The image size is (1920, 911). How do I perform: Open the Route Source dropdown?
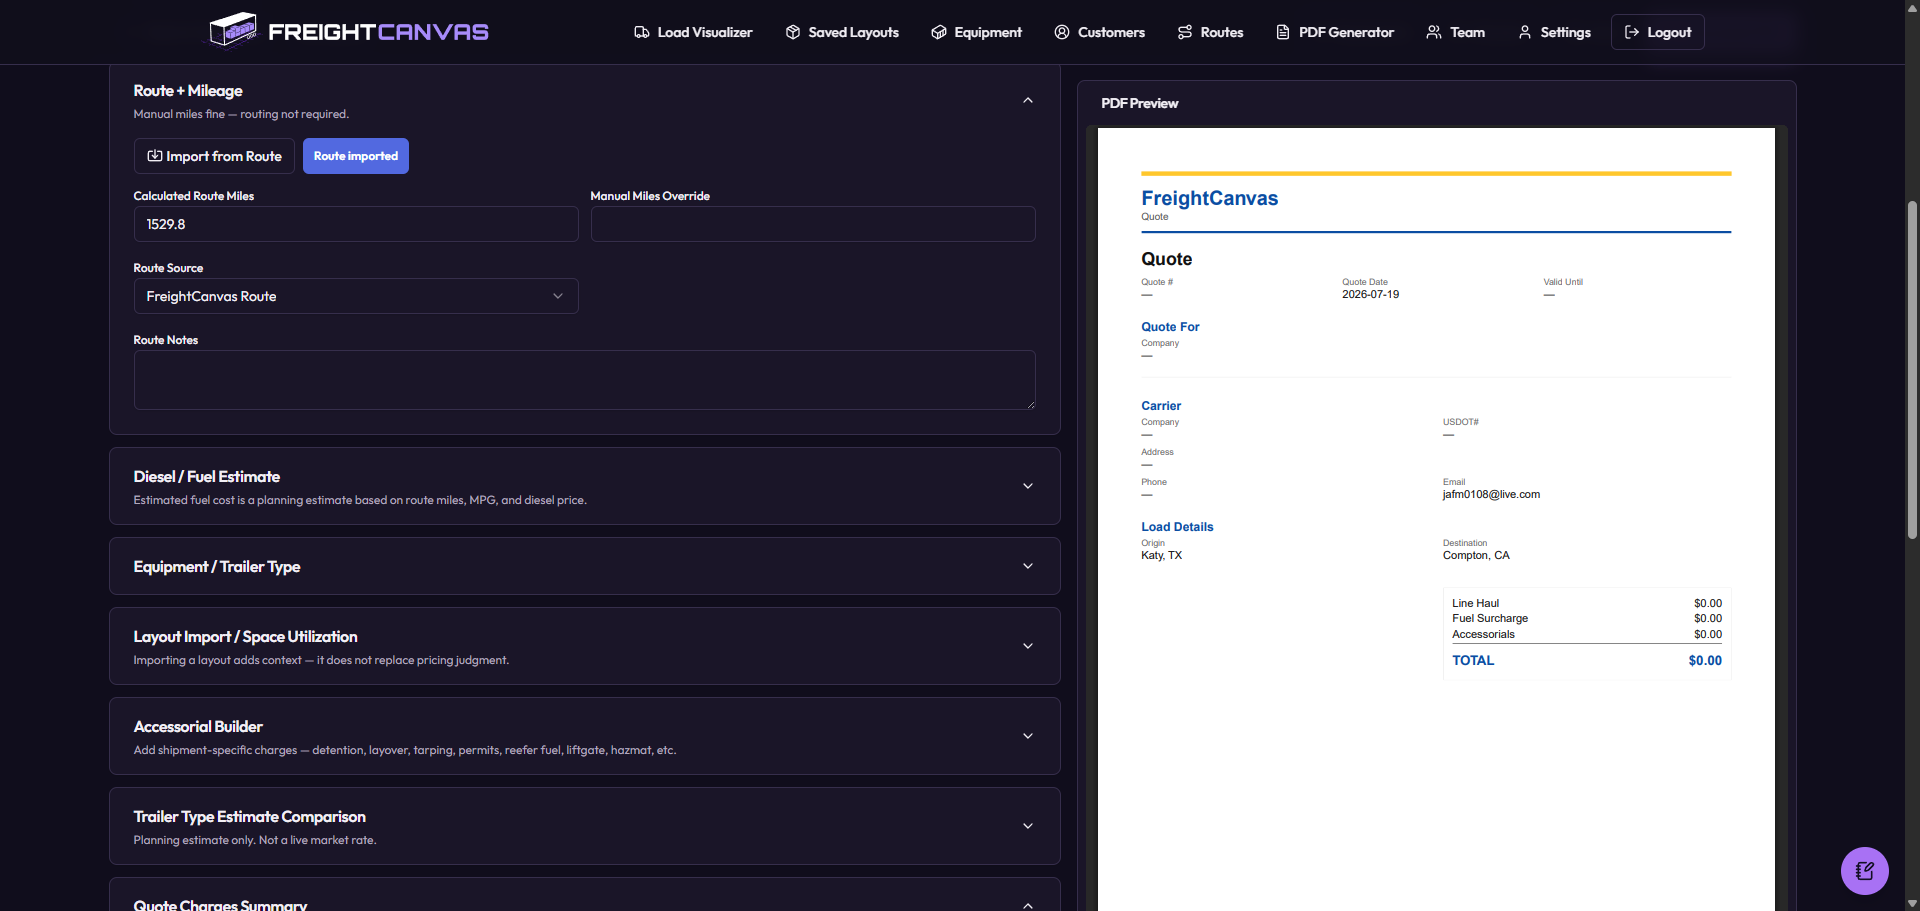(356, 296)
